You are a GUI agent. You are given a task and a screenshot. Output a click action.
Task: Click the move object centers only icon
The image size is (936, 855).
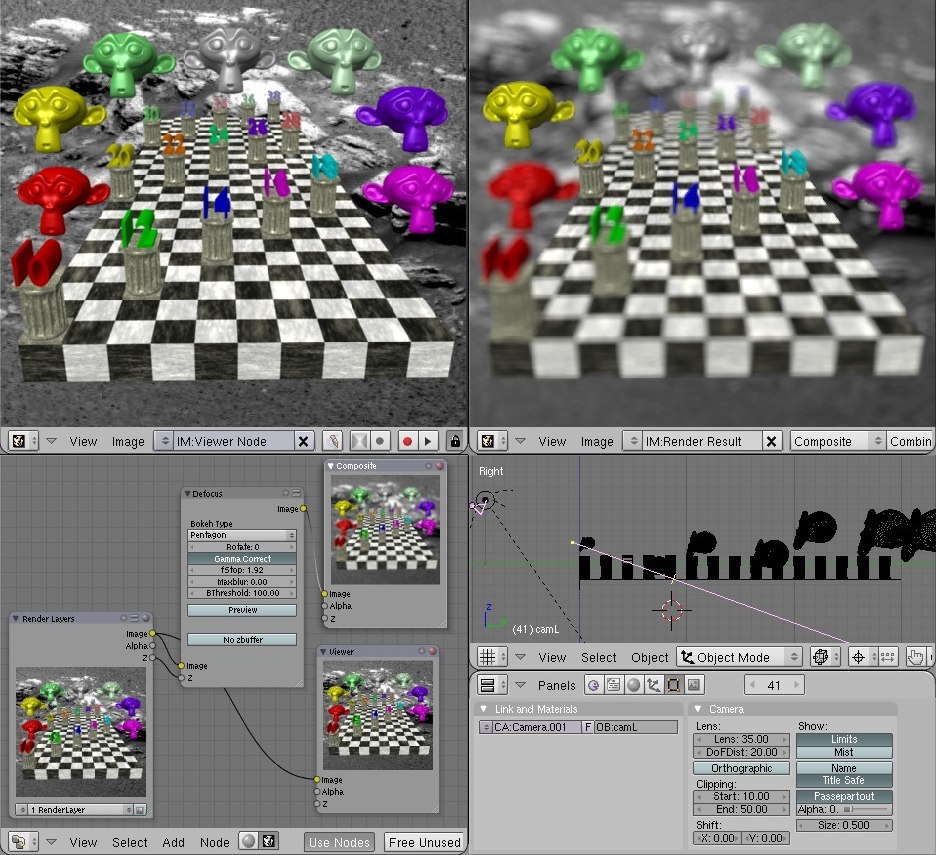pyautogui.click(x=888, y=657)
